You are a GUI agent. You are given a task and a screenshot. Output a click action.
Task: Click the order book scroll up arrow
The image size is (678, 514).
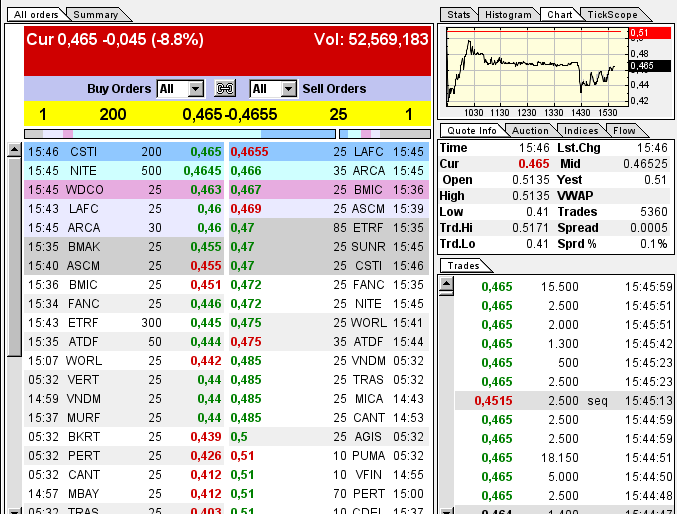(x=14, y=150)
